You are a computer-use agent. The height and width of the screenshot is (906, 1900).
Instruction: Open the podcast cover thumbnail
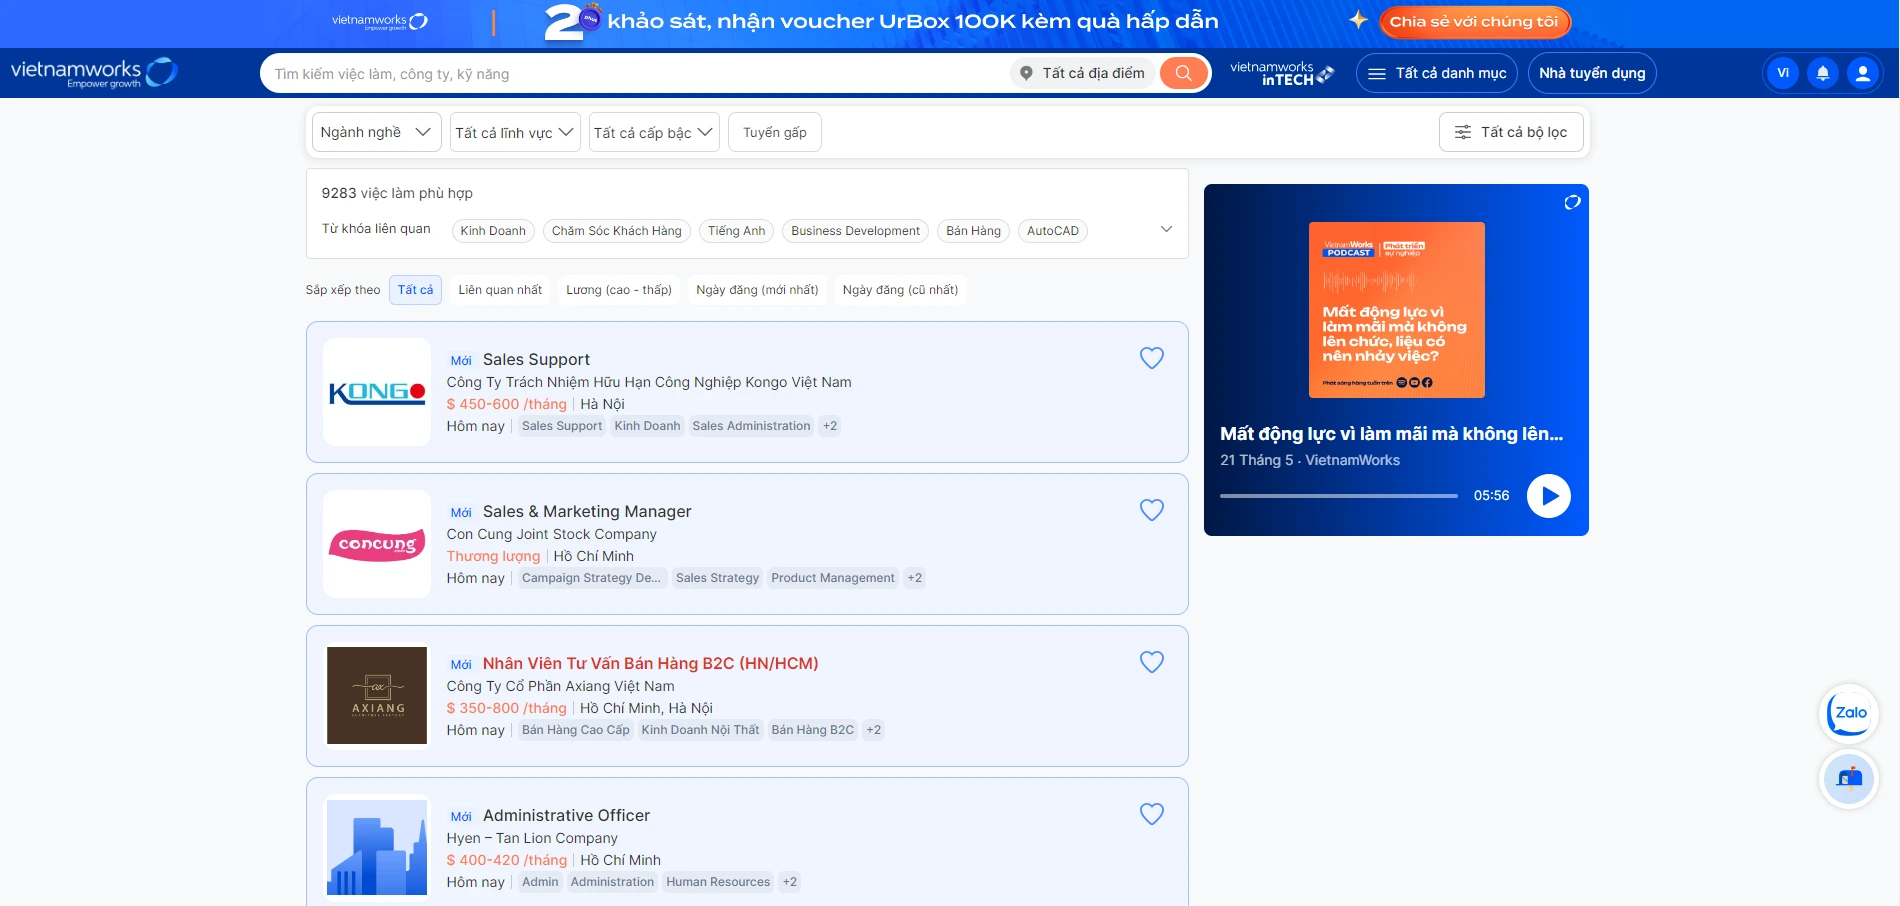(1396, 310)
